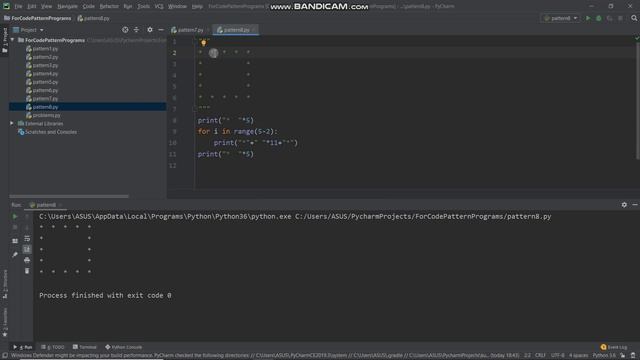Run pattern8 with the top toolbar play icon

click(x=588, y=18)
